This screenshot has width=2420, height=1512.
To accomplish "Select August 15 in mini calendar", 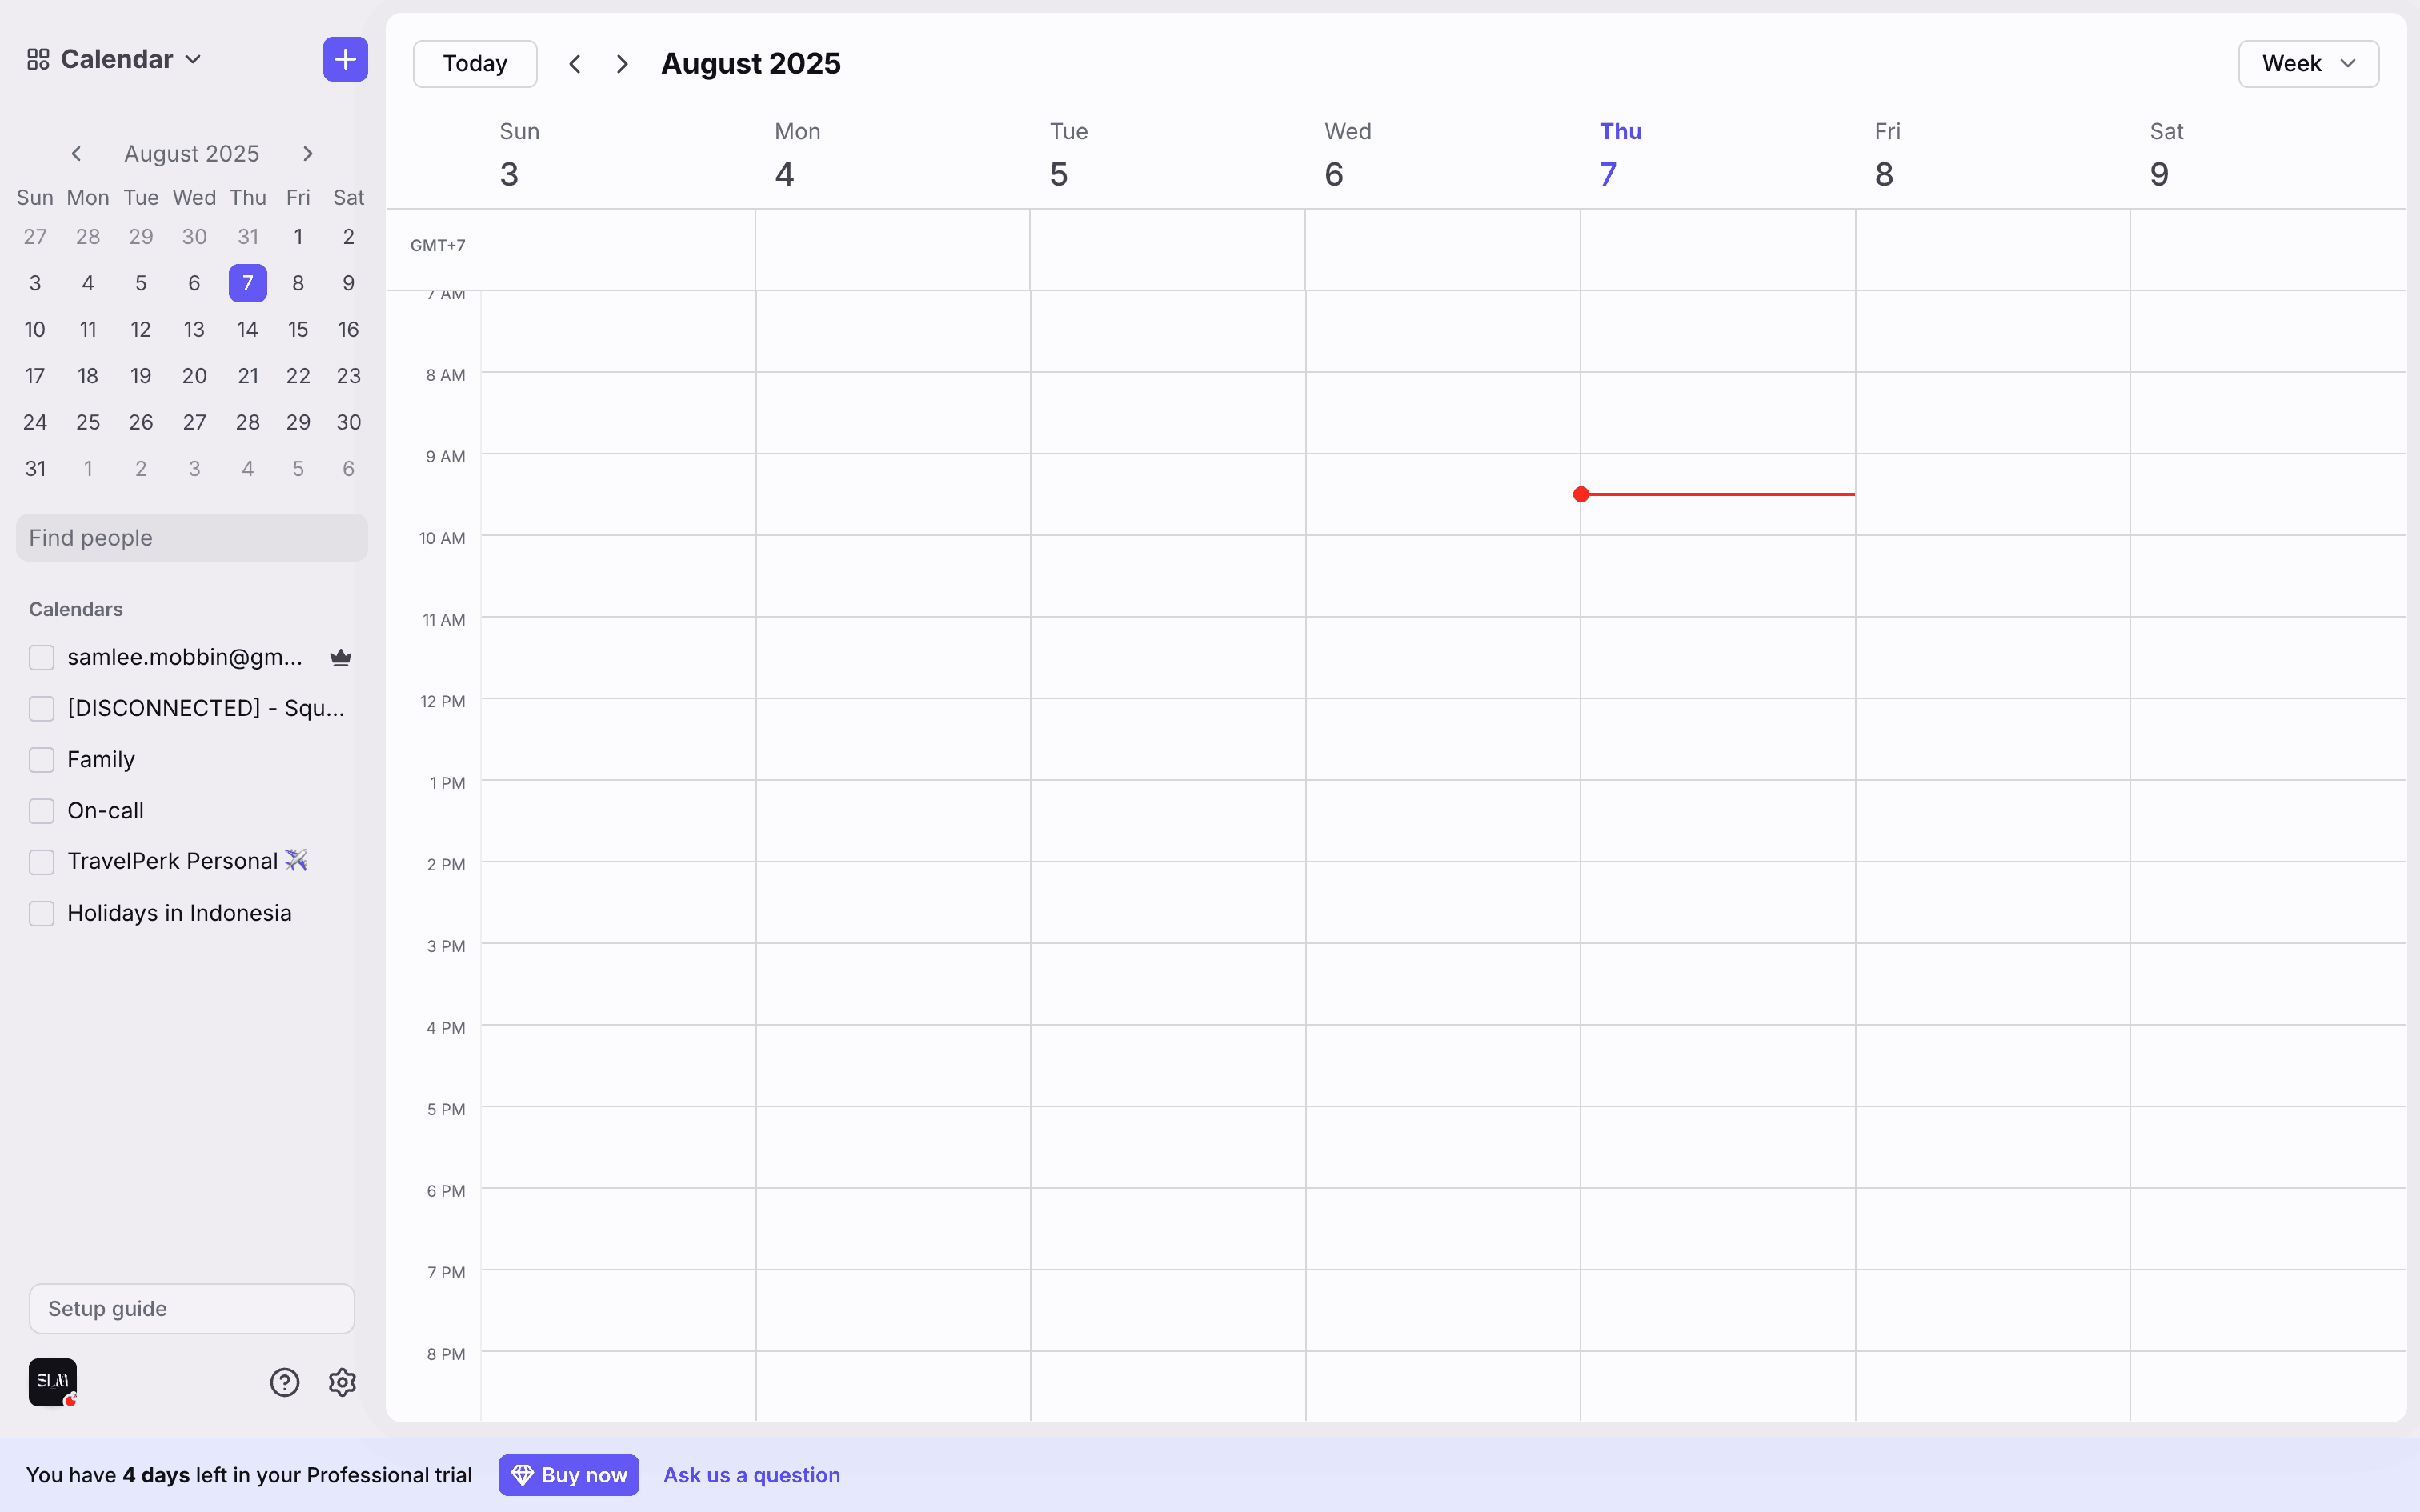I will click(297, 330).
